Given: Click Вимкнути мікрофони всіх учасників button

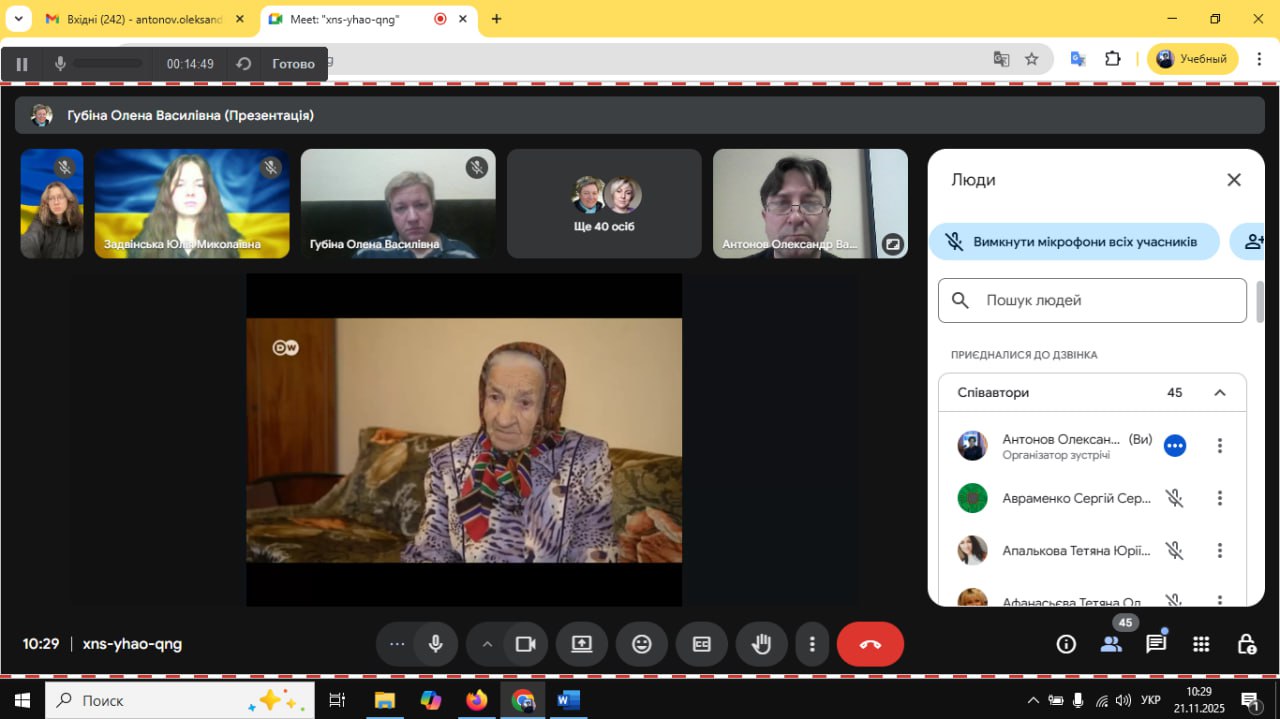Looking at the screenshot, I should tap(1074, 242).
